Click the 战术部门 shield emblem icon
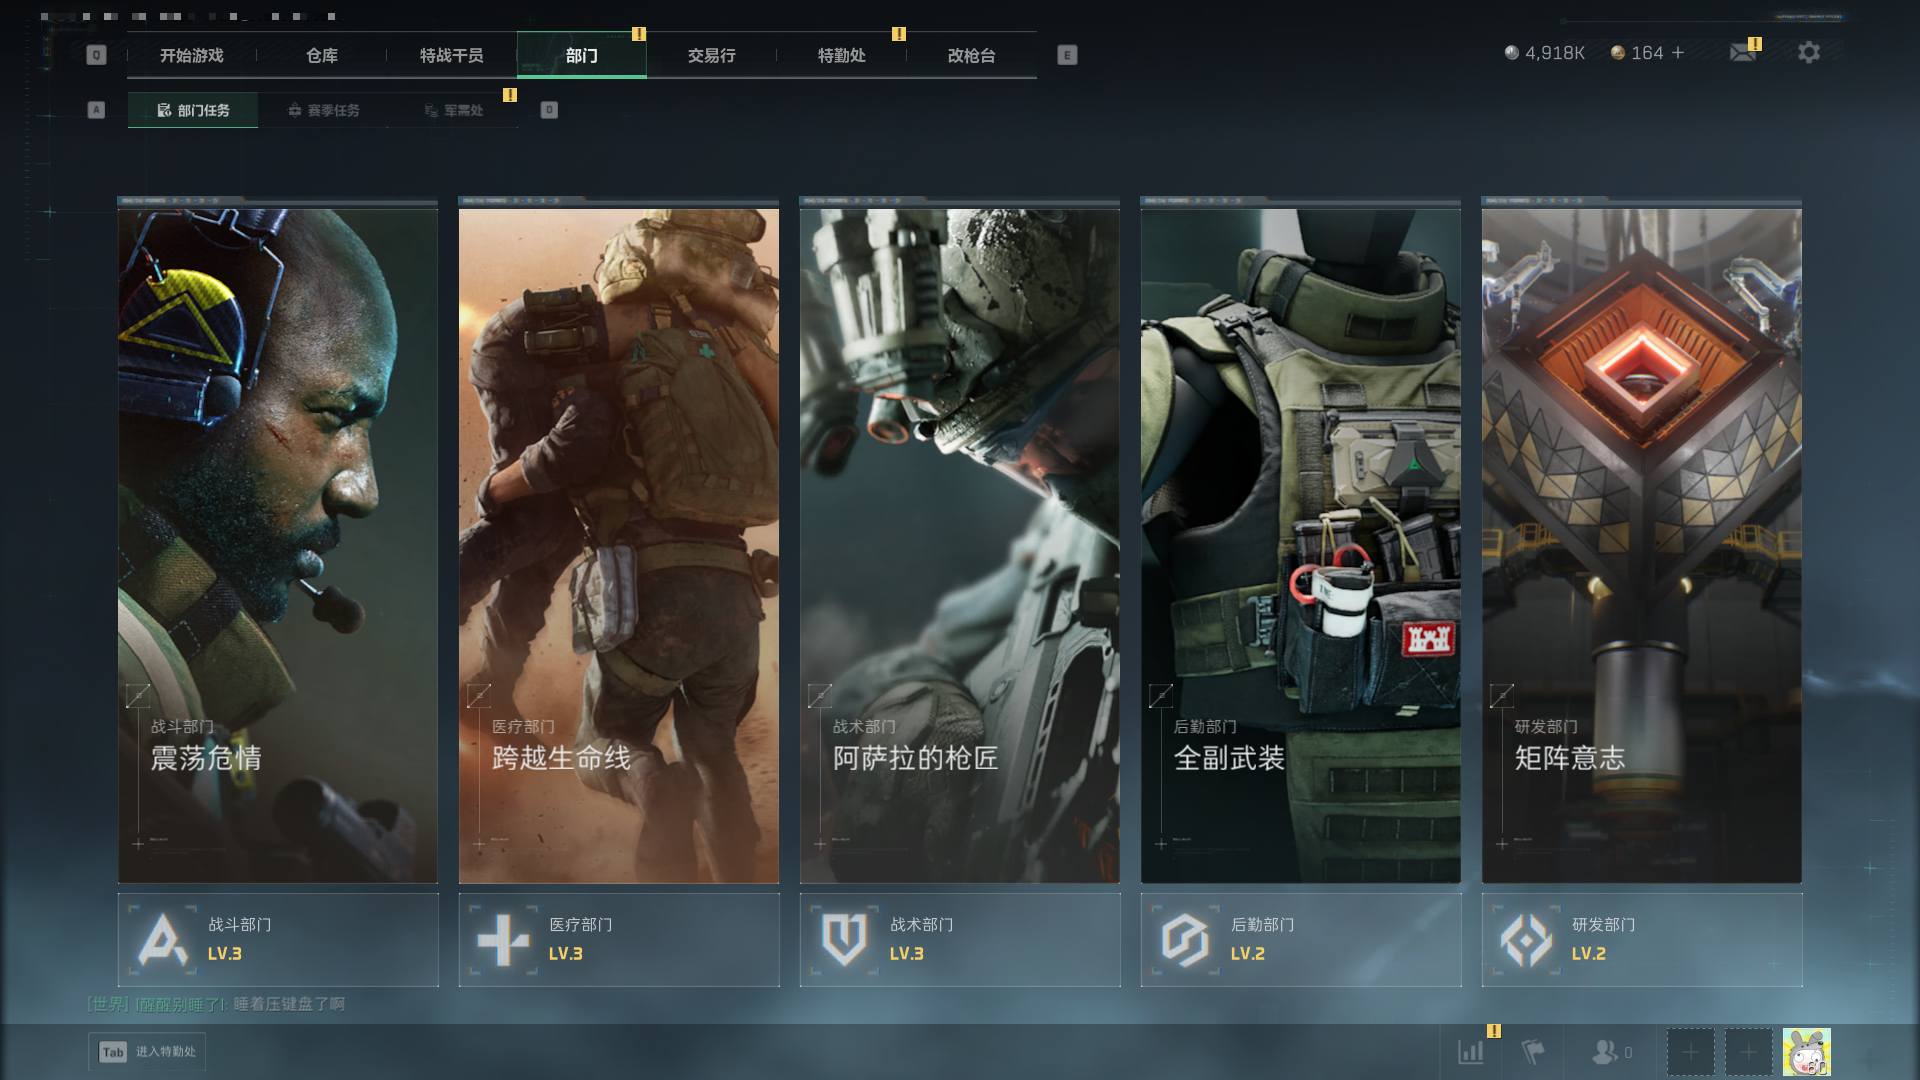This screenshot has width=1920, height=1080. click(844, 940)
